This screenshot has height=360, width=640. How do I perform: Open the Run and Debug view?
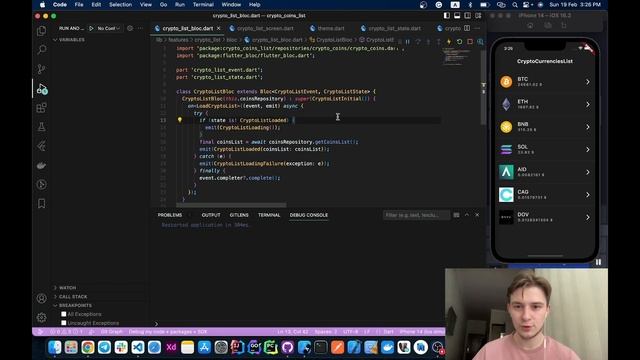(42, 89)
